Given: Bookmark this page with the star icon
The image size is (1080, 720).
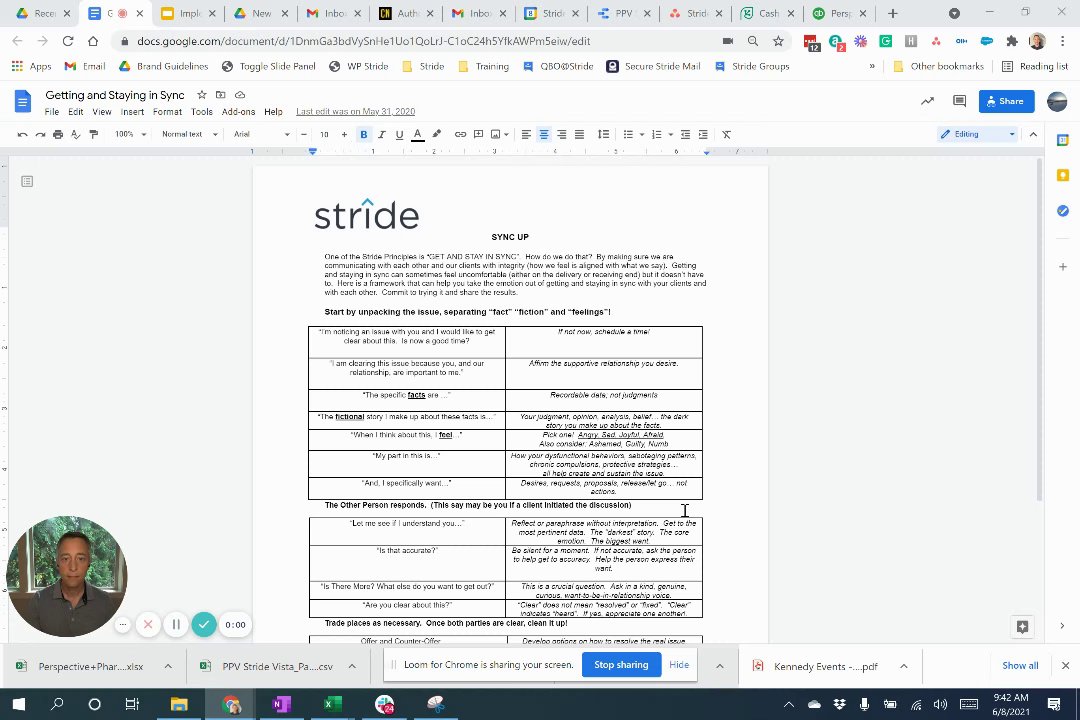Looking at the screenshot, I should click(x=778, y=41).
